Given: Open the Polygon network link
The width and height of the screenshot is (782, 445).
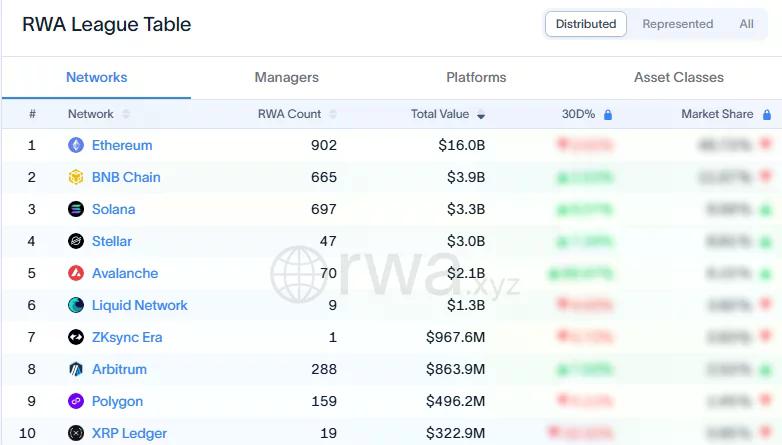Looking at the screenshot, I should (117, 401).
